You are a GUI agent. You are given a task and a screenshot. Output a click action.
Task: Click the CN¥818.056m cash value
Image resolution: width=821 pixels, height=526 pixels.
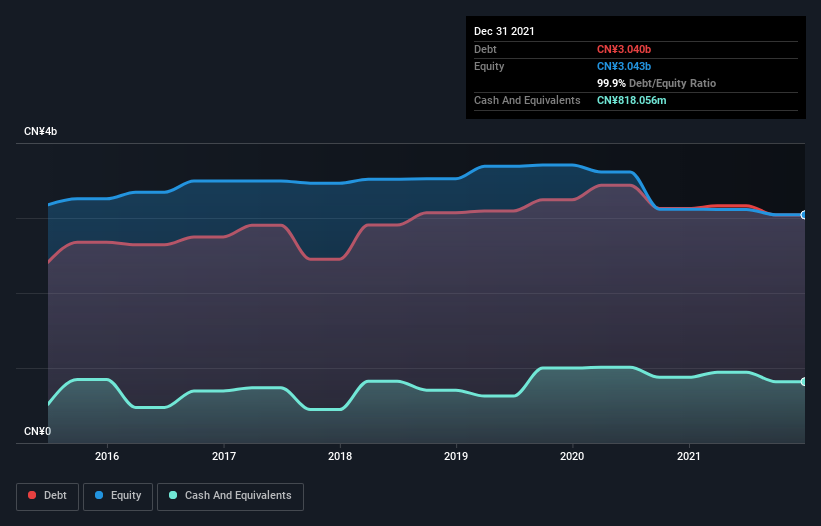click(631, 100)
